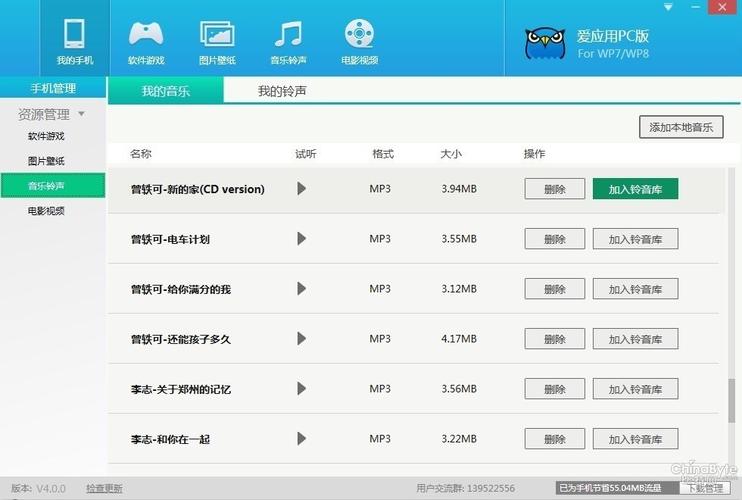Delete 曾轶可-还能孩子多久
Viewport: 742px width, 500px height.
point(555,339)
